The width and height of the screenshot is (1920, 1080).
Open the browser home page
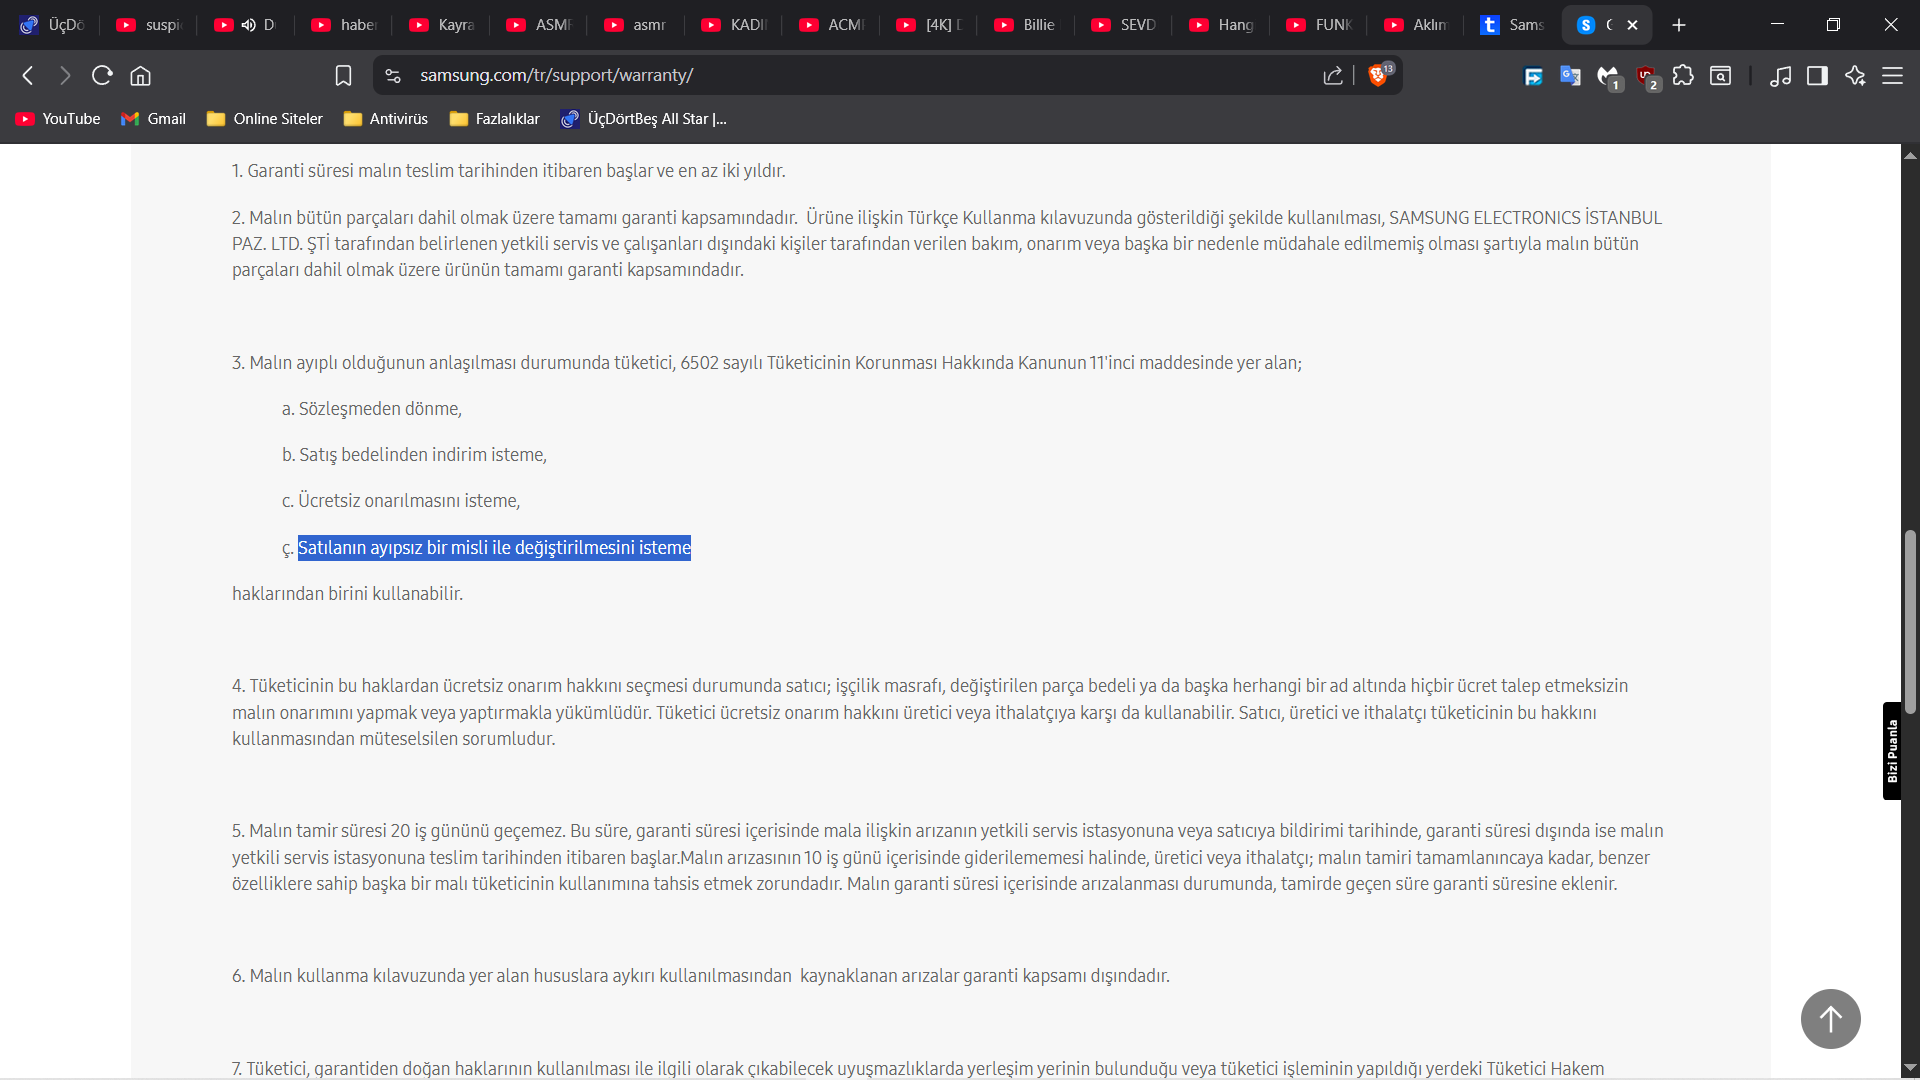click(x=141, y=75)
